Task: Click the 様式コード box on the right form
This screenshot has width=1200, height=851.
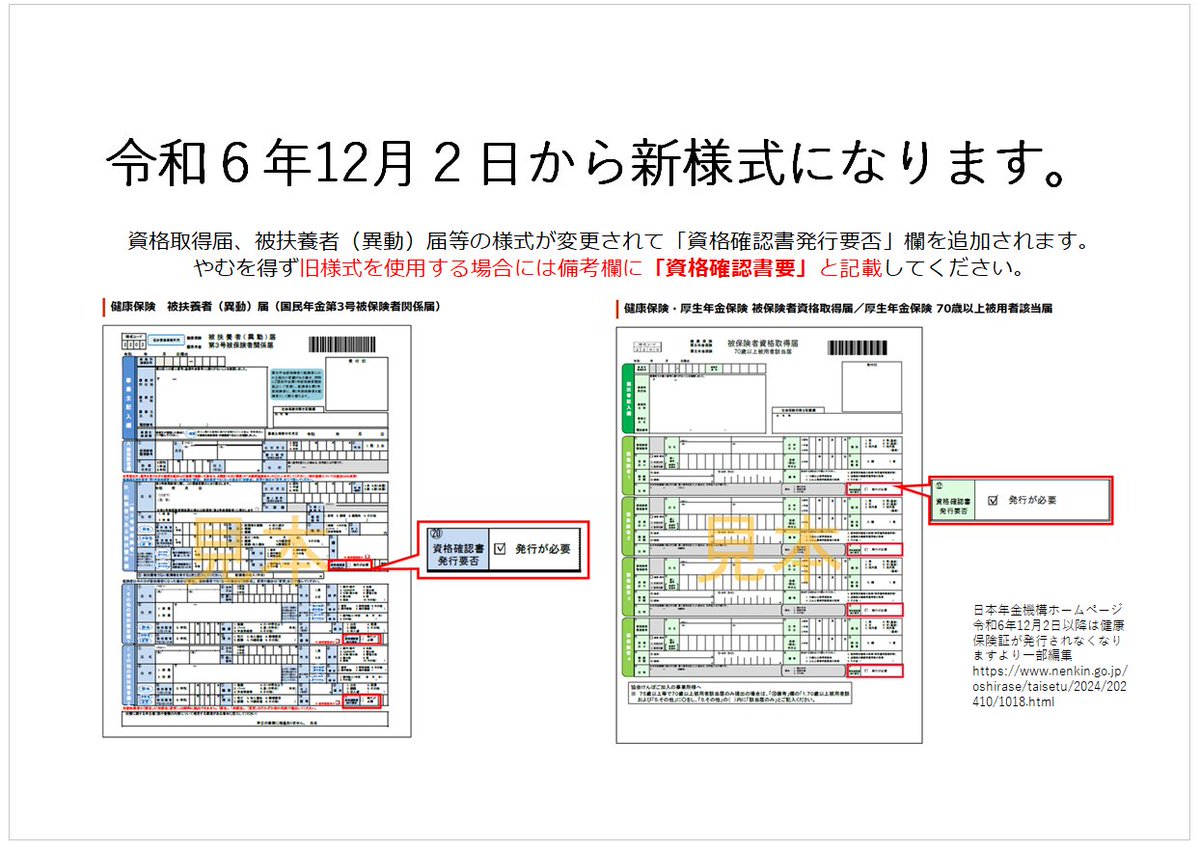Action: click(x=646, y=346)
